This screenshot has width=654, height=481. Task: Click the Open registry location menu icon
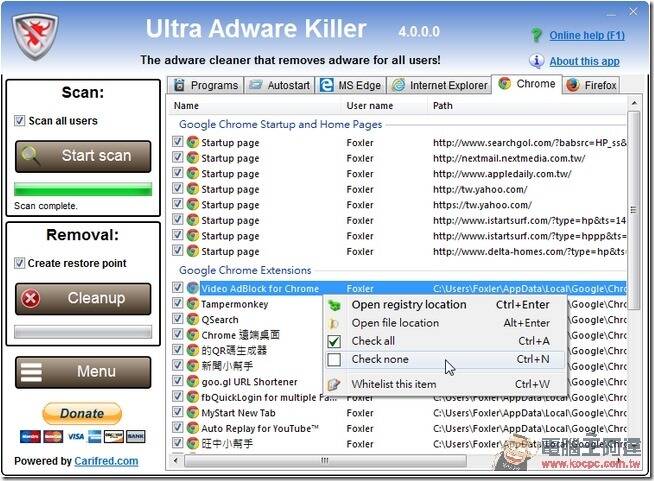tap(334, 305)
